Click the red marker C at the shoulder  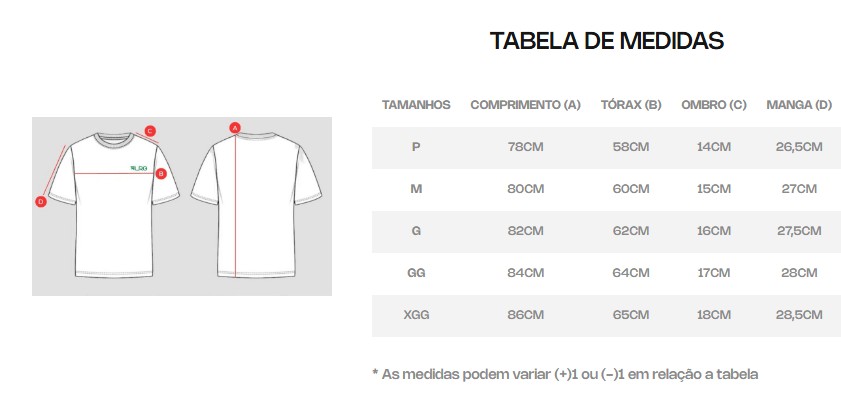point(150,130)
